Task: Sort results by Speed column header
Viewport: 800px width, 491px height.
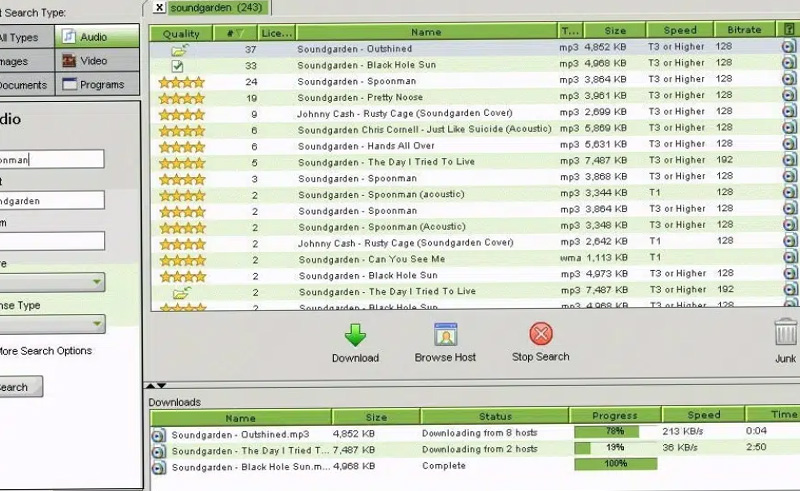Action: click(680, 30)
